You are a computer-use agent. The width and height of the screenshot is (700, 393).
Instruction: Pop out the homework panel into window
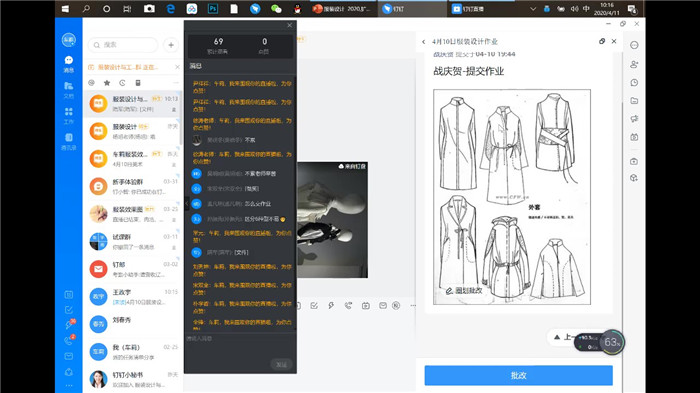pos(602,41)
